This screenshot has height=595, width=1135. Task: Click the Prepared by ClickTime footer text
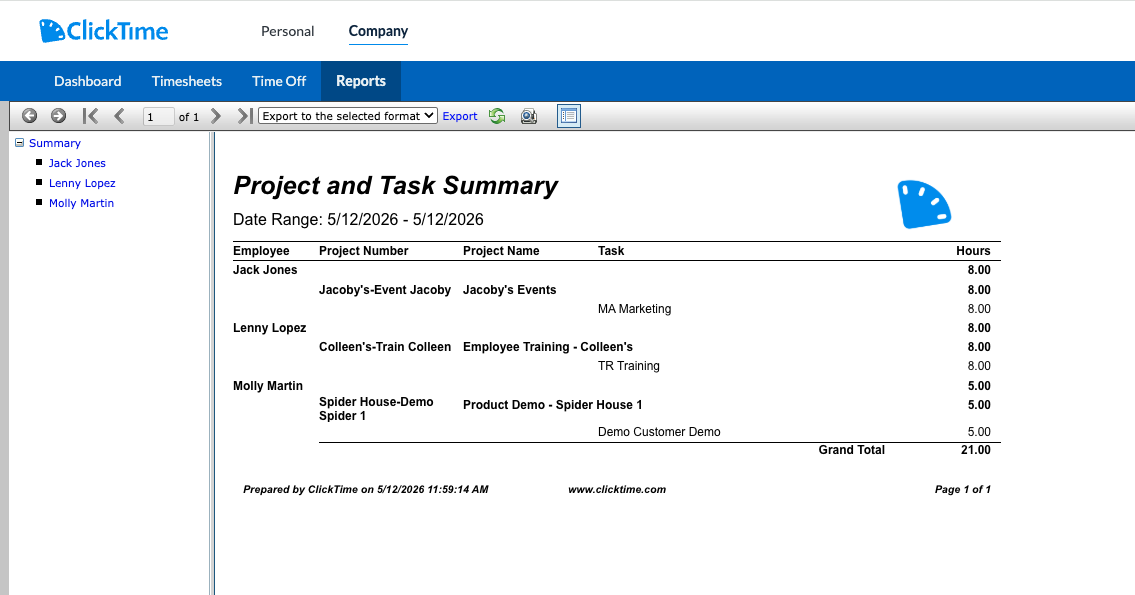pyautogui.click(x=366, y=489)
